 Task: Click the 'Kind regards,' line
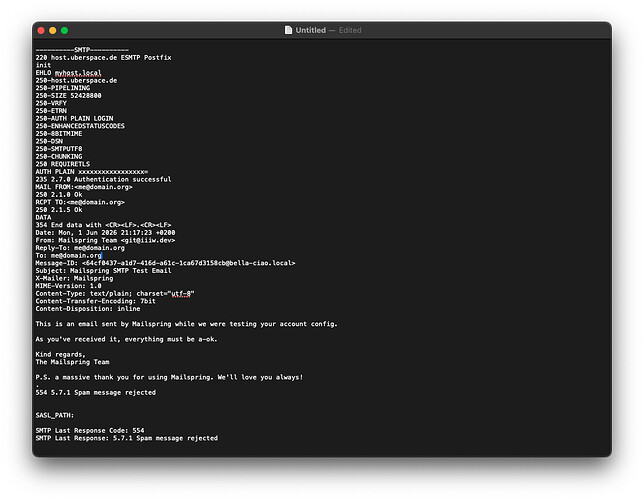tap(61, 354)
